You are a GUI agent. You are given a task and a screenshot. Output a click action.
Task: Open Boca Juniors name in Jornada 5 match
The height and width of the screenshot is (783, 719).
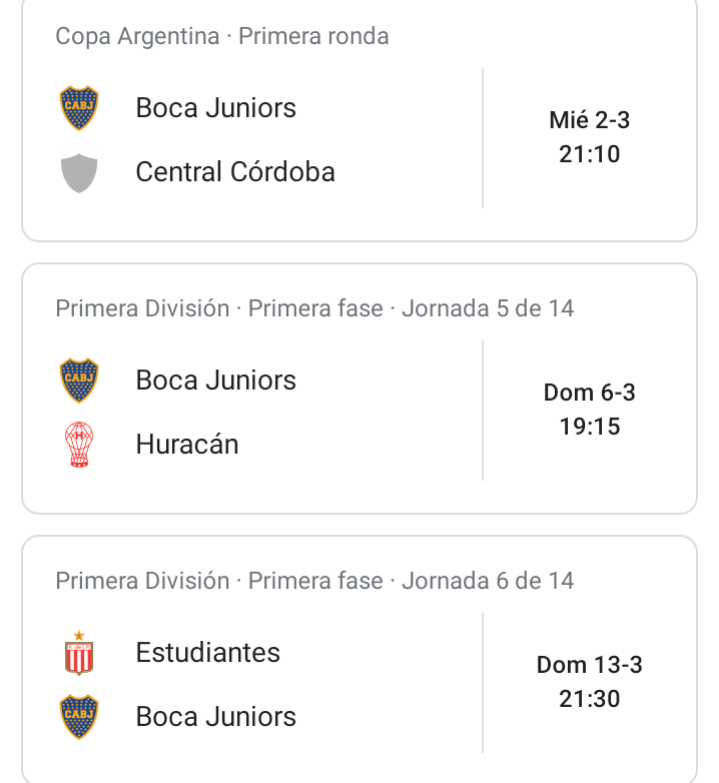[216, 380]
